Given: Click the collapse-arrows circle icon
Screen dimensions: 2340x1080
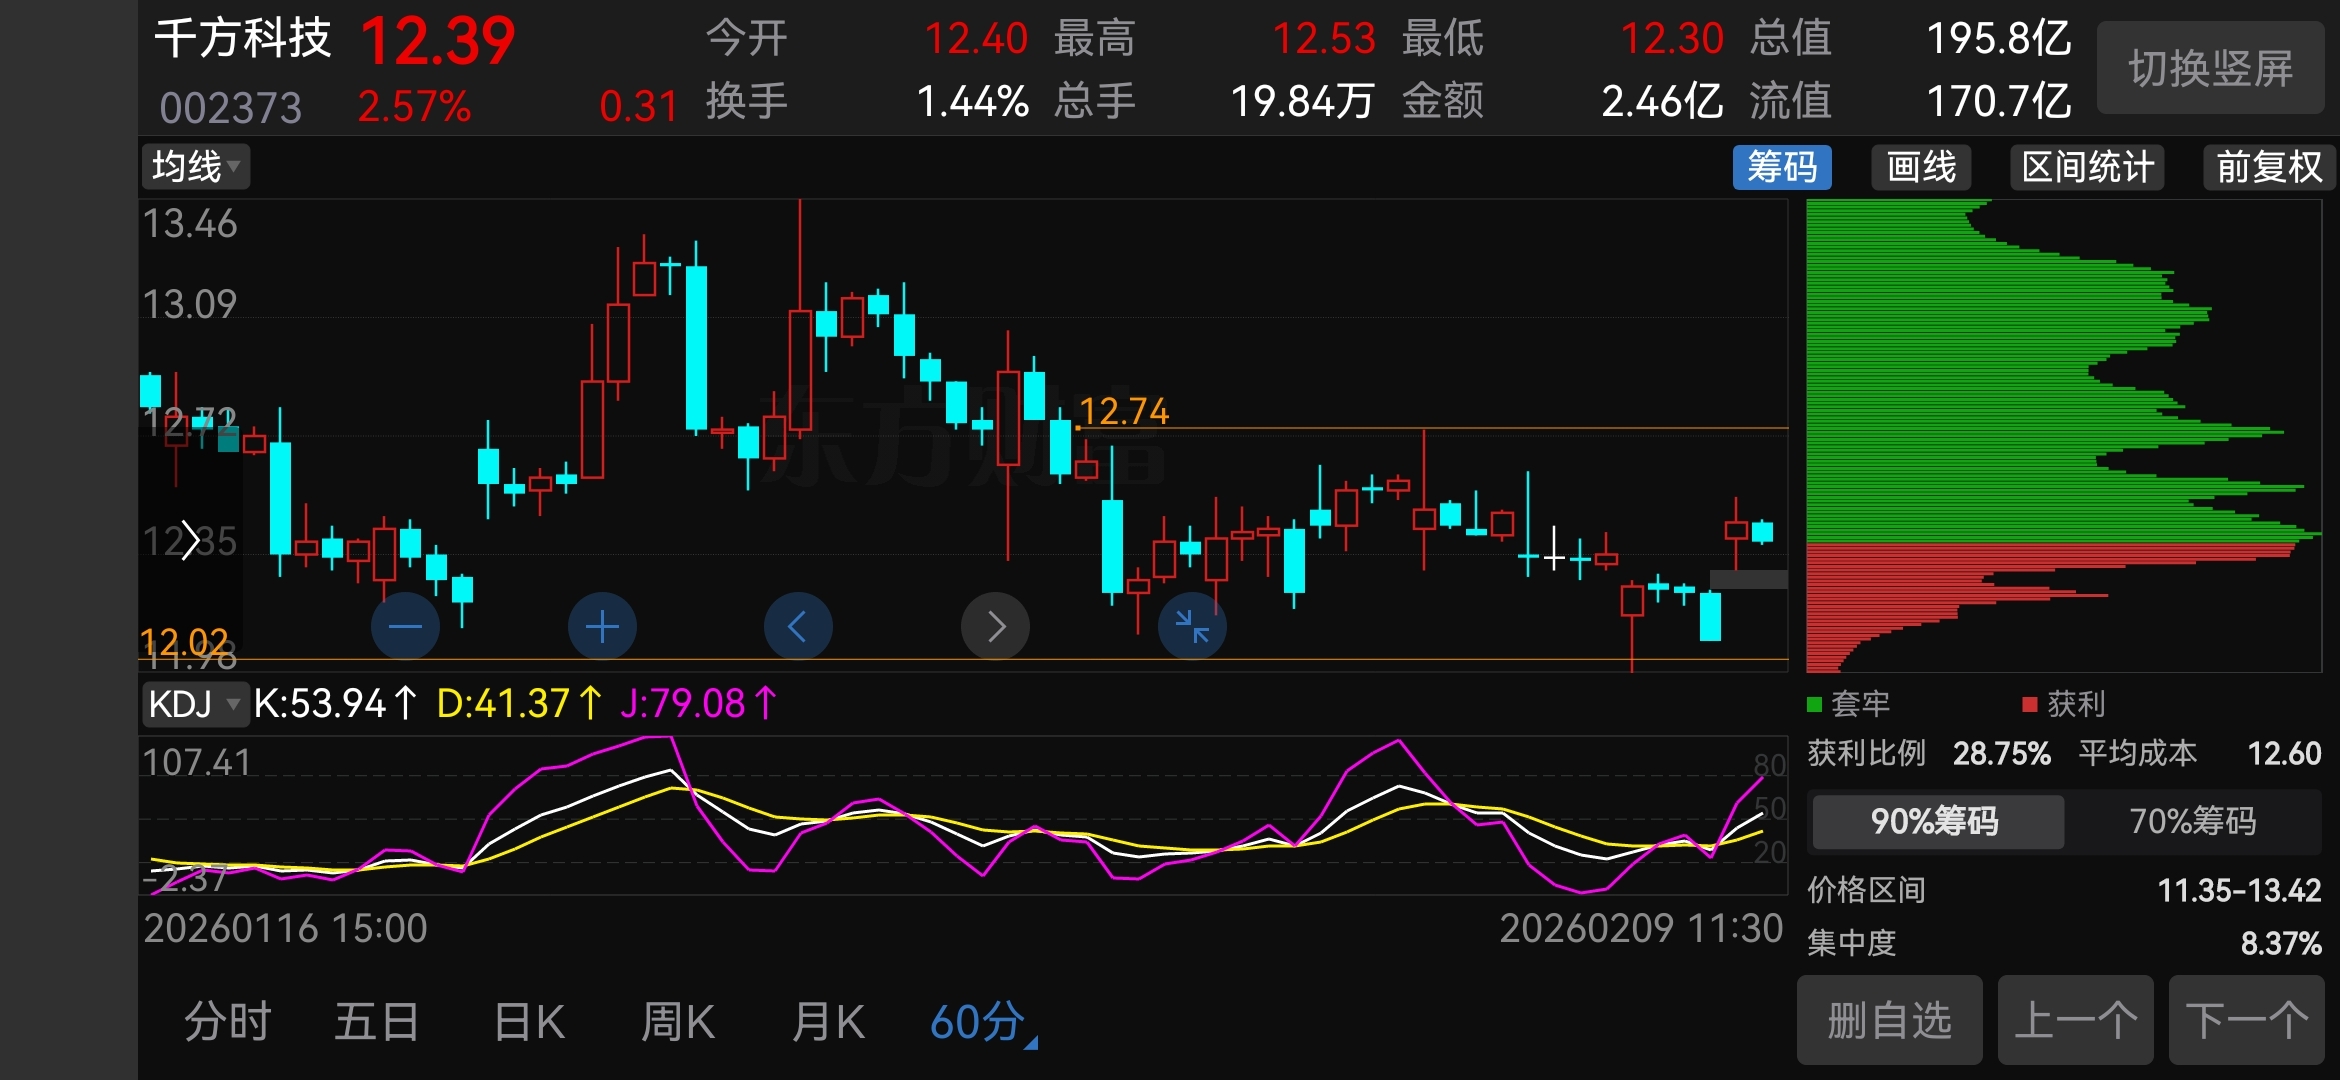Looking at the screenshot, I should point(1192,627).
